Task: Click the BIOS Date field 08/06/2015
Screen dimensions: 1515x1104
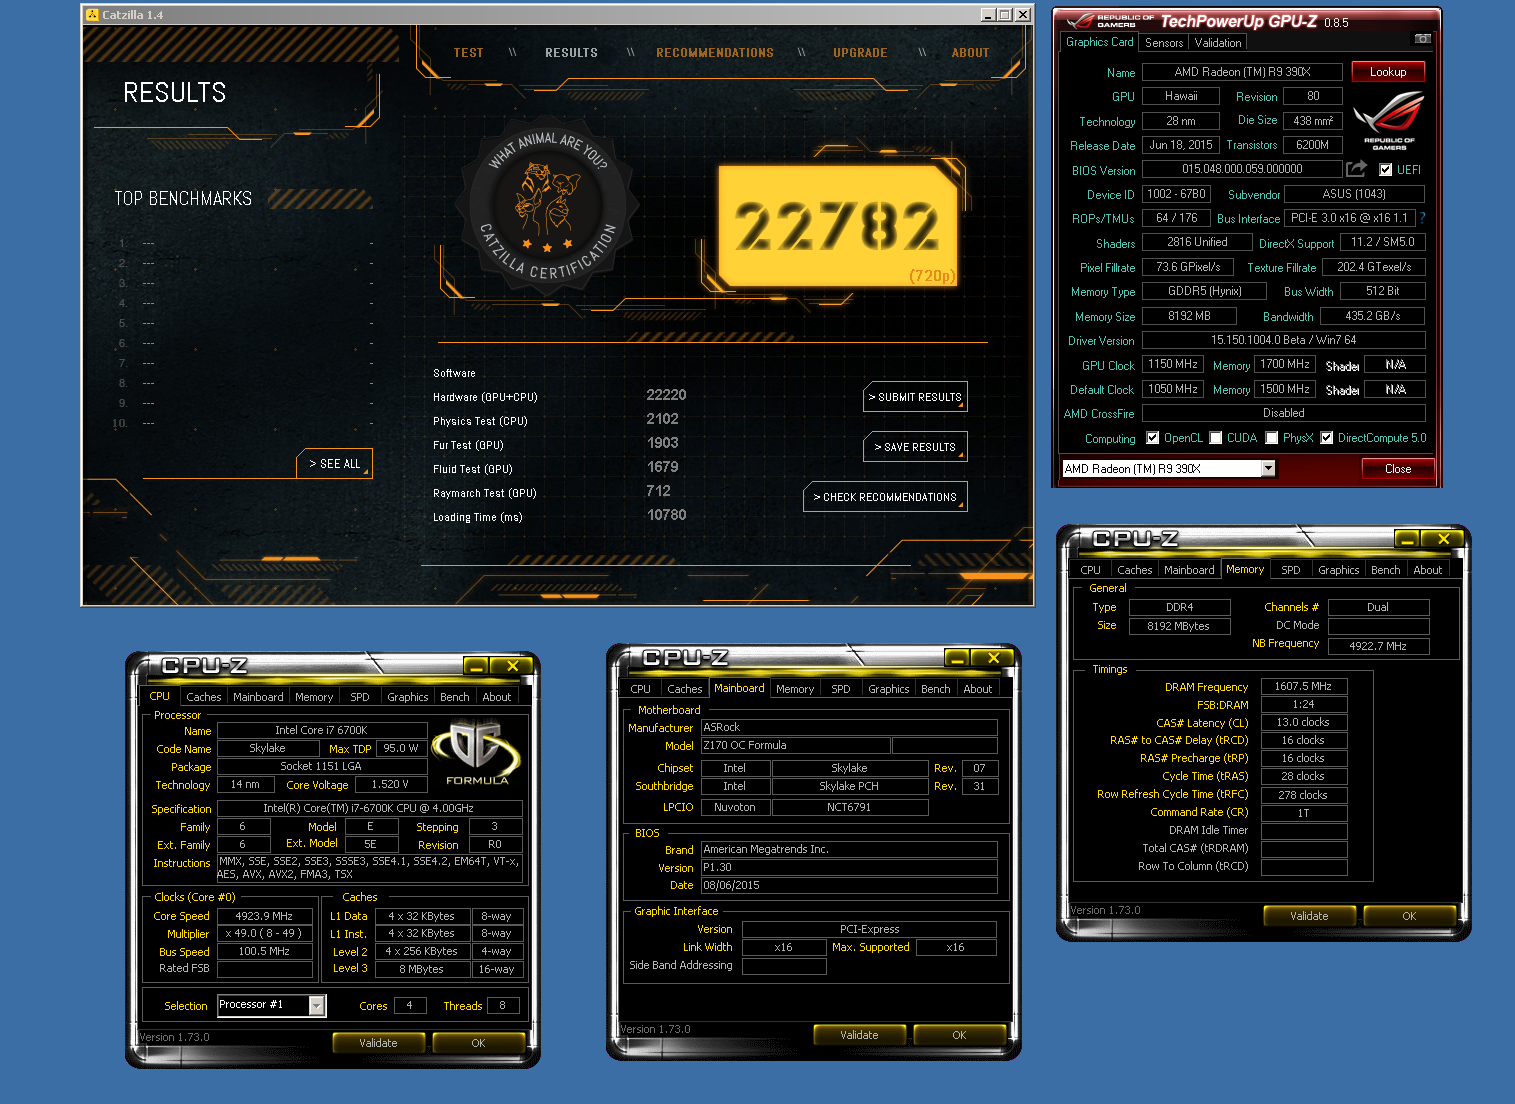Action: (849, 886)
